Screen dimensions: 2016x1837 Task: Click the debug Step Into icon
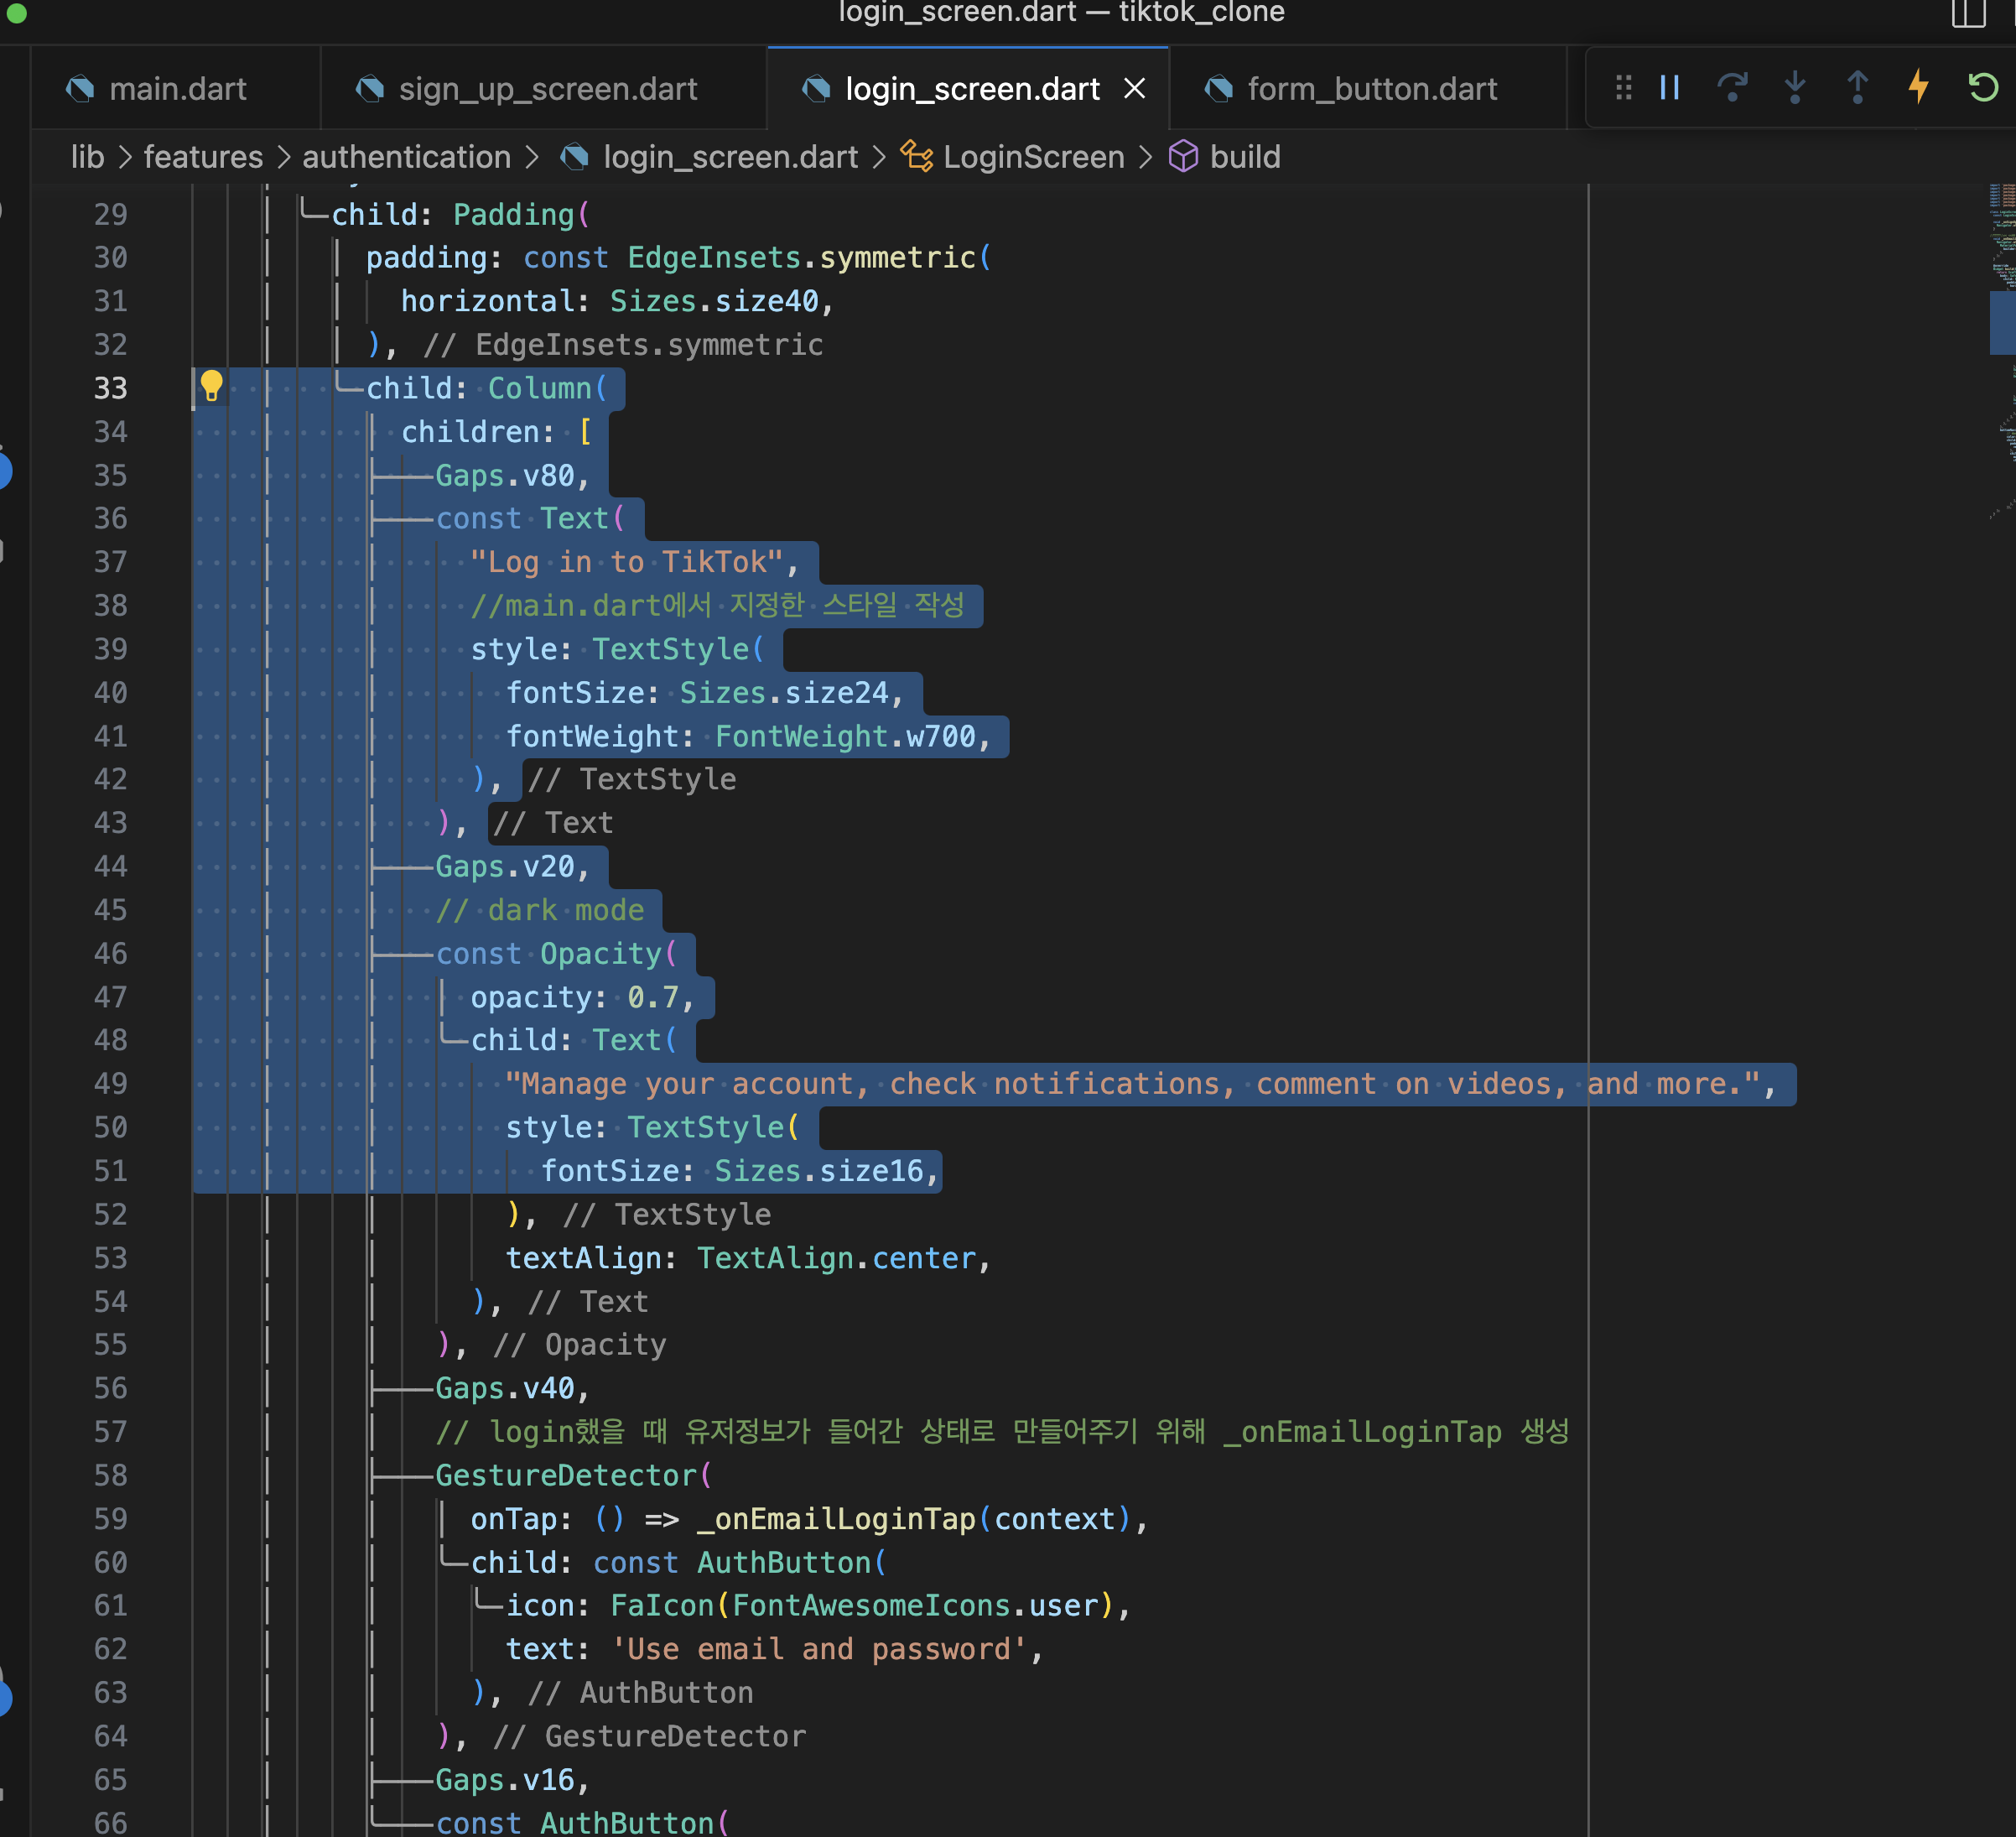pyautogui.click(x=1795, y=88)
